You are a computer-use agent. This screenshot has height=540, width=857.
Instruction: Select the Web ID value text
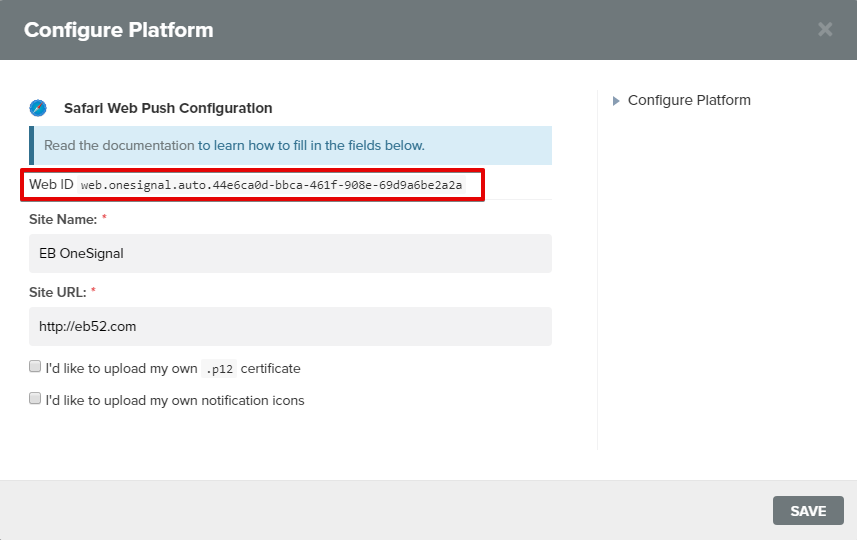[x=271, y=185]
